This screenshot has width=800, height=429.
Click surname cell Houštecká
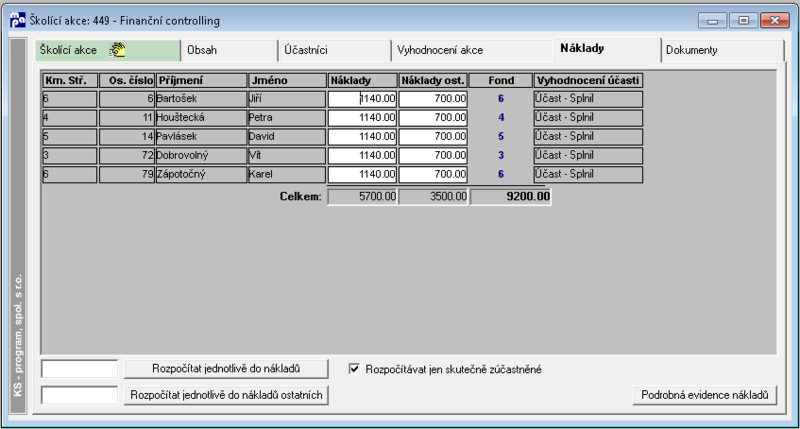(202, 118)
